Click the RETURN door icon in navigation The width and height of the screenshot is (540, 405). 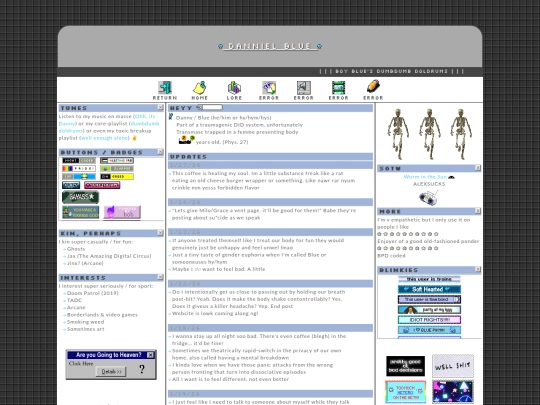coord(165,87)
